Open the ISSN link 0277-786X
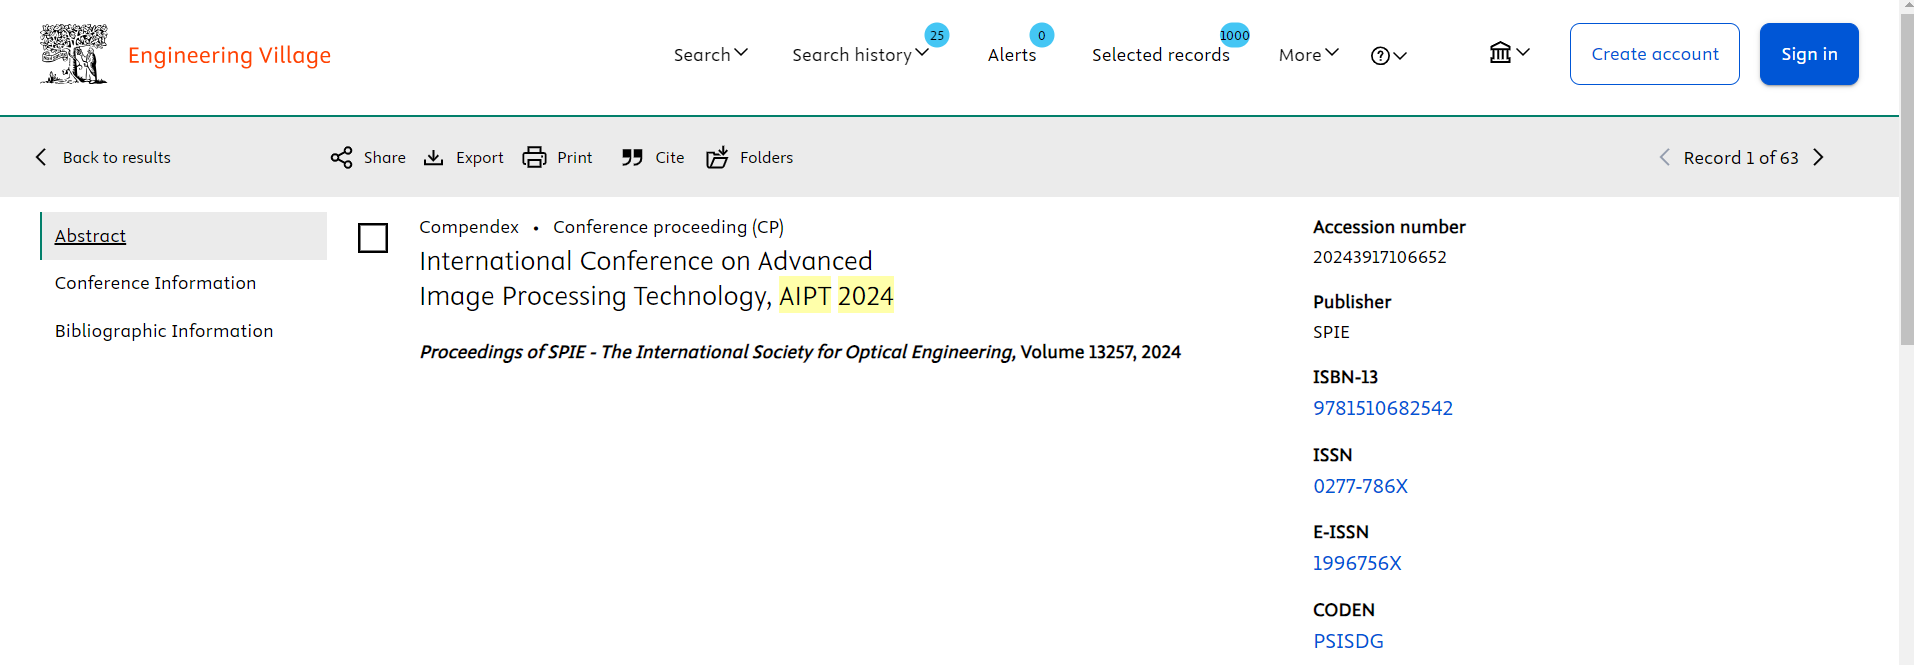The width and height of the screenshot is (1914, 665). [1360, 486]
